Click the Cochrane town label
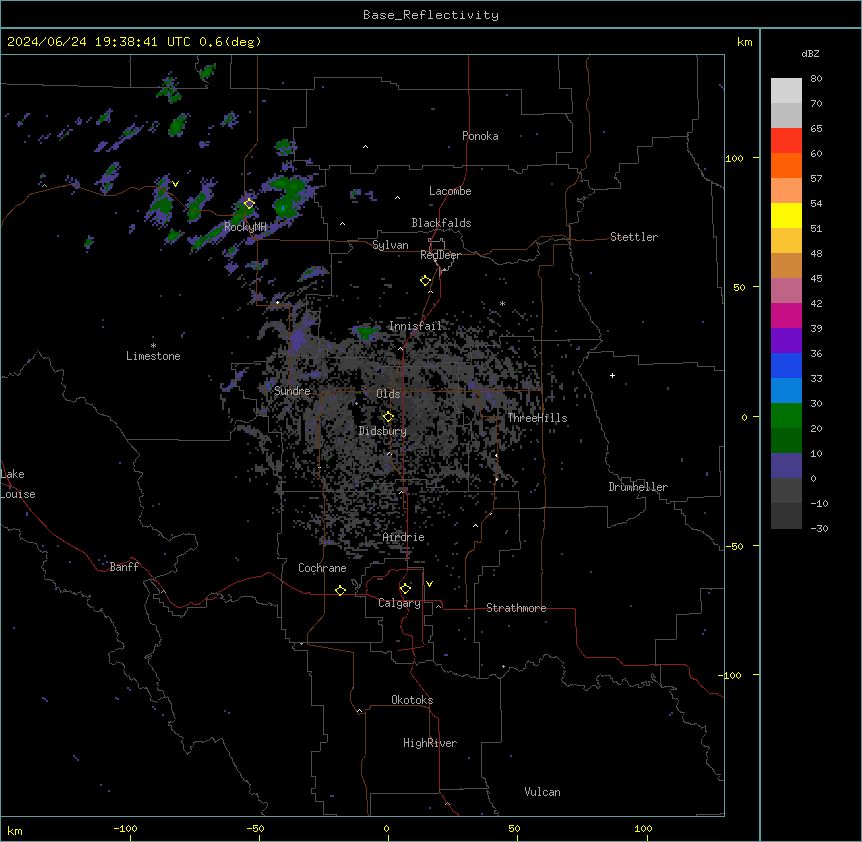The image size is (862, 842). coord(322,568)
